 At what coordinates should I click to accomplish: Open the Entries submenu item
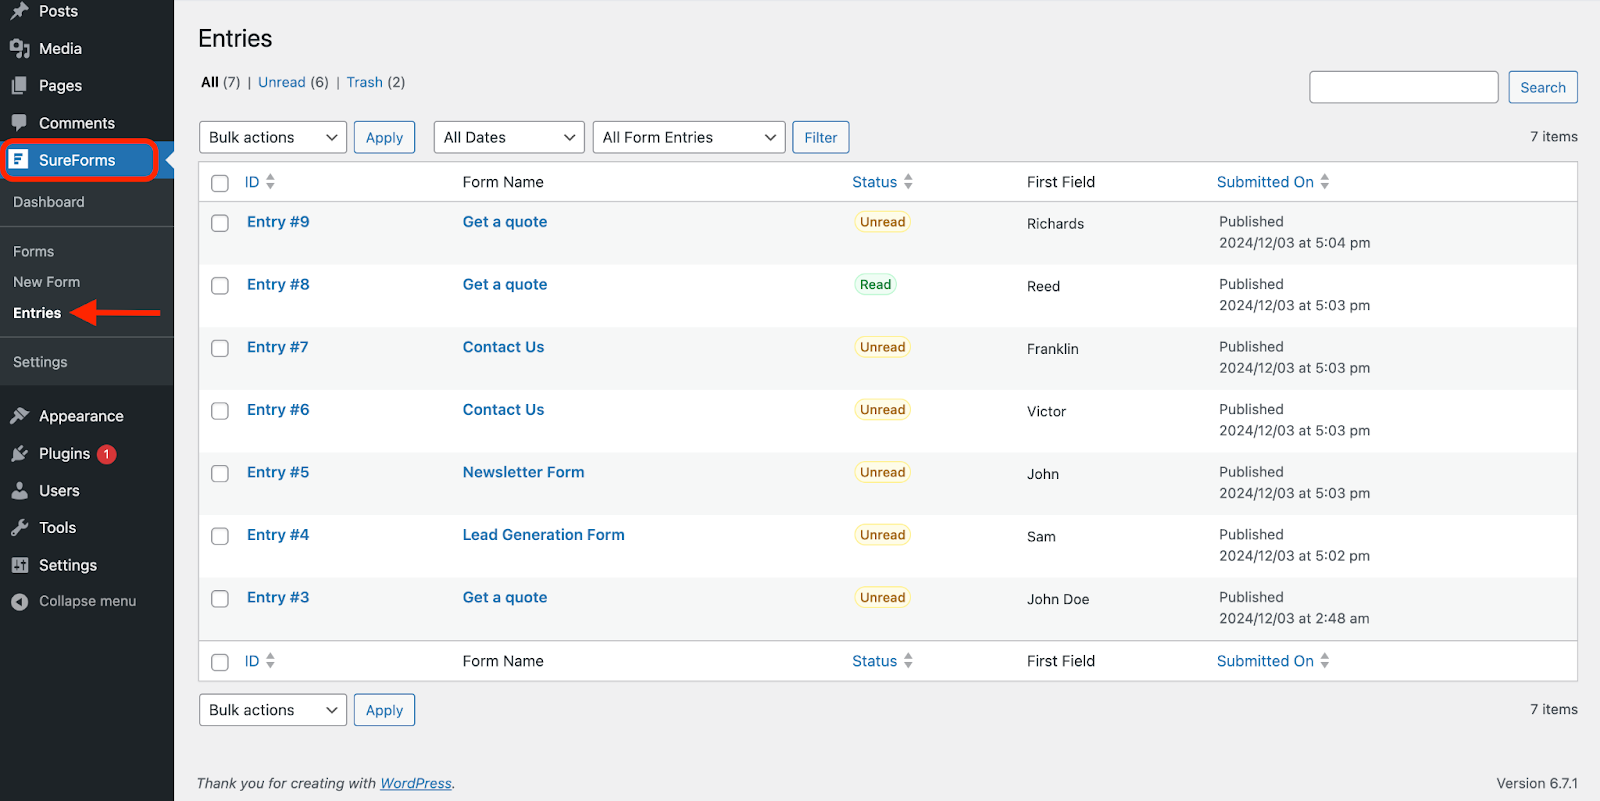point(37,313)
